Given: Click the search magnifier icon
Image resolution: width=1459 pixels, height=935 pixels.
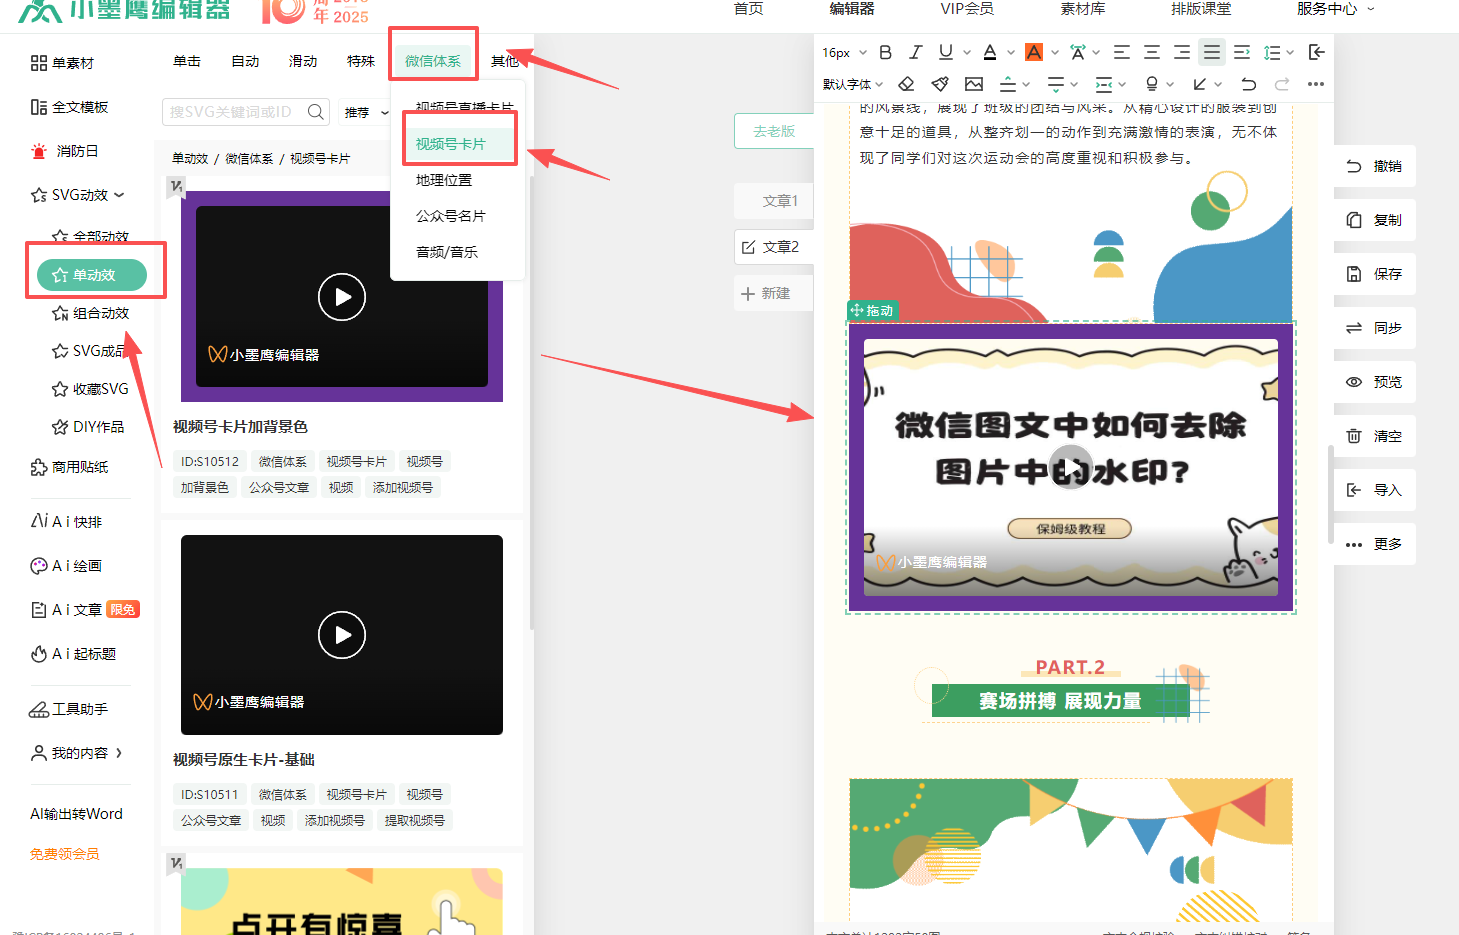Looking at the screenshot, I should [x=316, y=111].
